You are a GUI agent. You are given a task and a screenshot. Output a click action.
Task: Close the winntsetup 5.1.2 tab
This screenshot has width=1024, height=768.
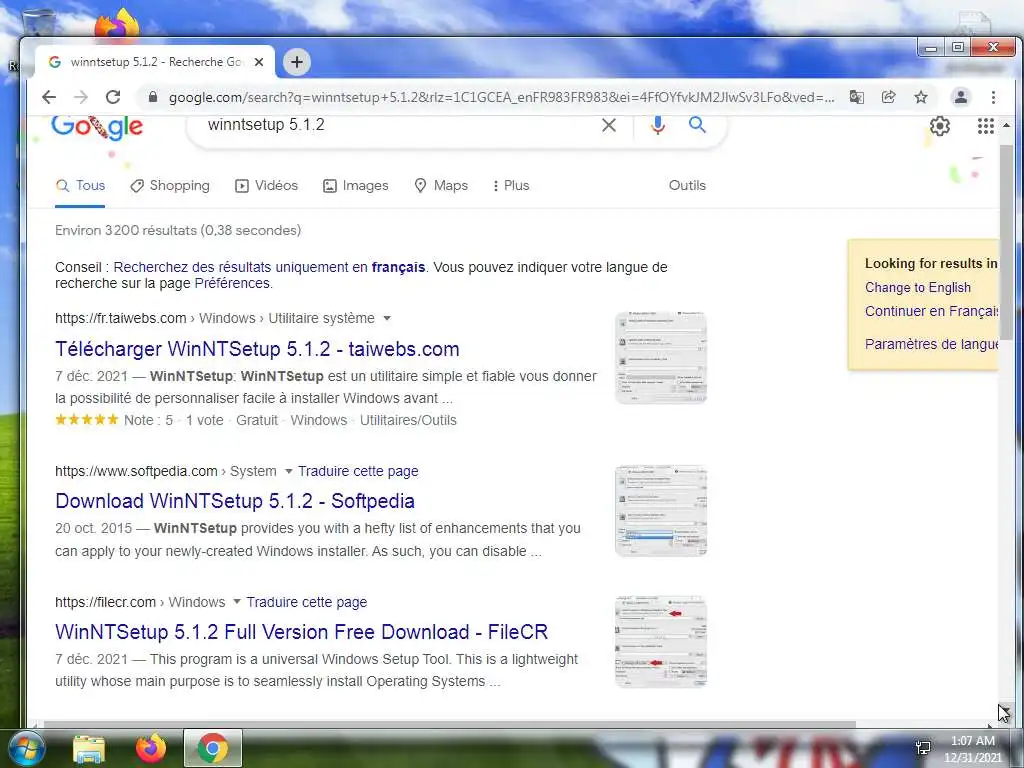tap(259, 62)
